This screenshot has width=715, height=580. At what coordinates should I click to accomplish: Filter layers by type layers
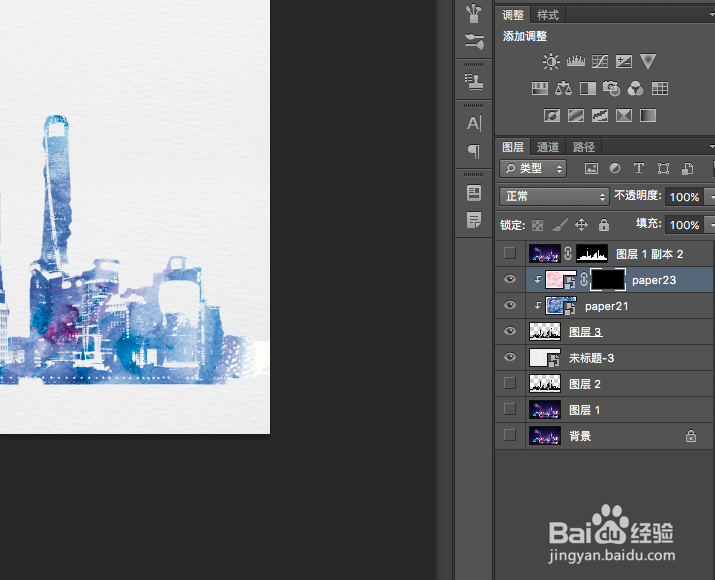639,168
